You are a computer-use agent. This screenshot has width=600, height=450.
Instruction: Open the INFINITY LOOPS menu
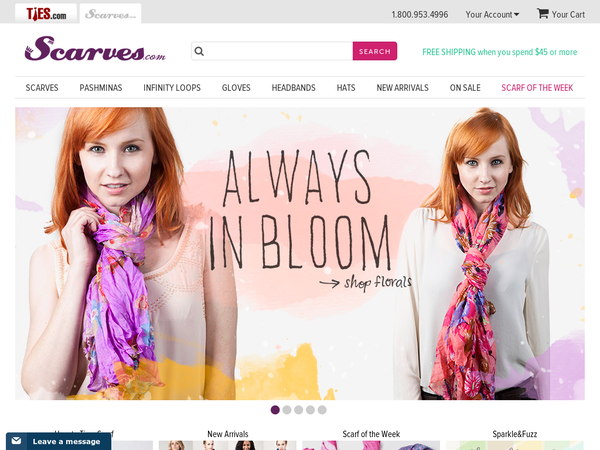tap(172, 88)
